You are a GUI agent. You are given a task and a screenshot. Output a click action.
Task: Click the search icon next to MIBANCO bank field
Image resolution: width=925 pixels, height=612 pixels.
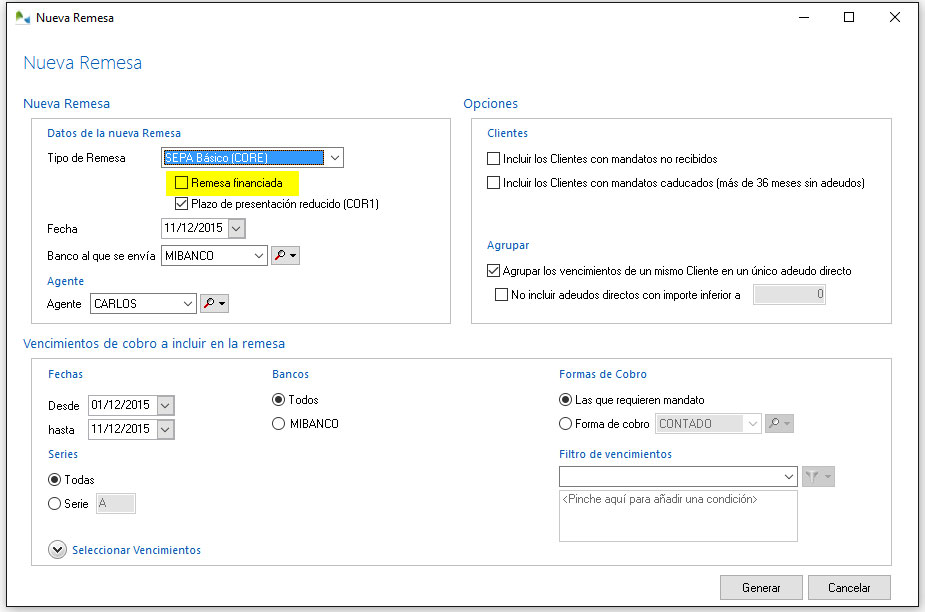281,256
